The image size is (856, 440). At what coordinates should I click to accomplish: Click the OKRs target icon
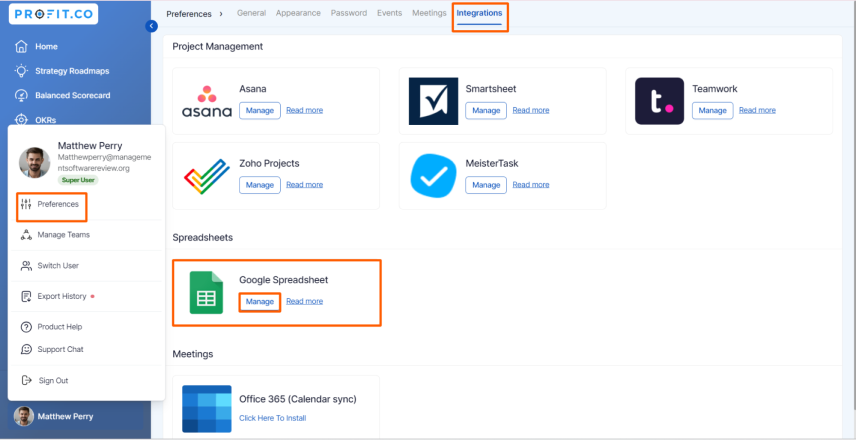[21, 120]
